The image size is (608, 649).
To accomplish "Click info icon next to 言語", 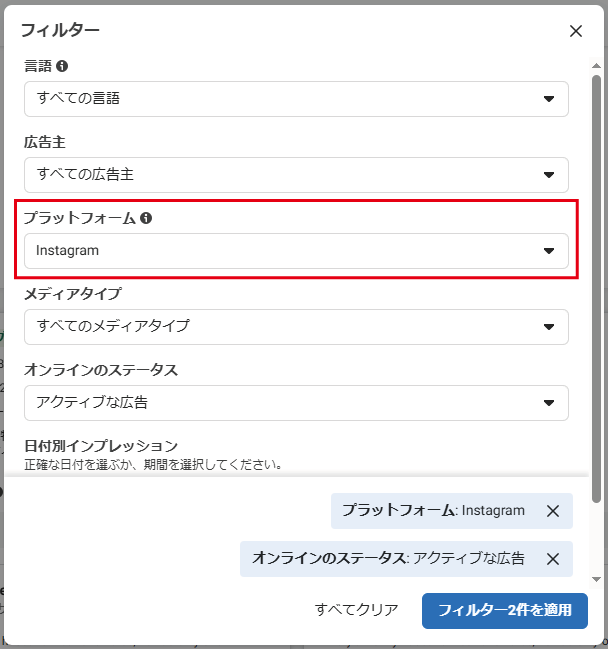I will pos(62,66).
